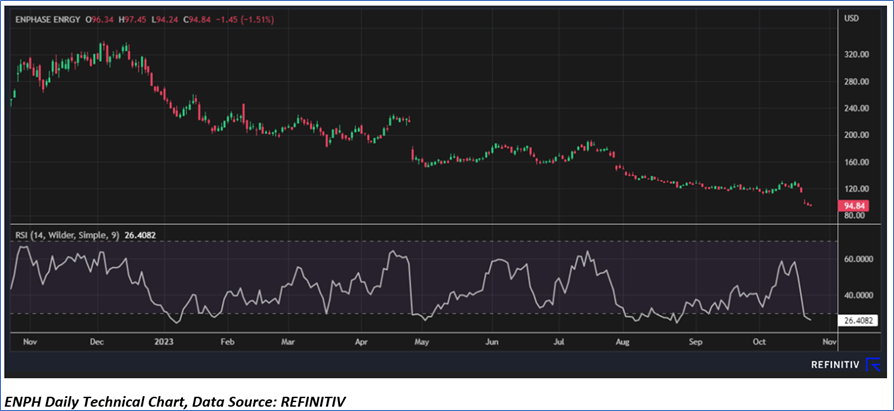This screenshot has height=411, width=894.
Task: Click the USD currency label
Action: (852, 19)
